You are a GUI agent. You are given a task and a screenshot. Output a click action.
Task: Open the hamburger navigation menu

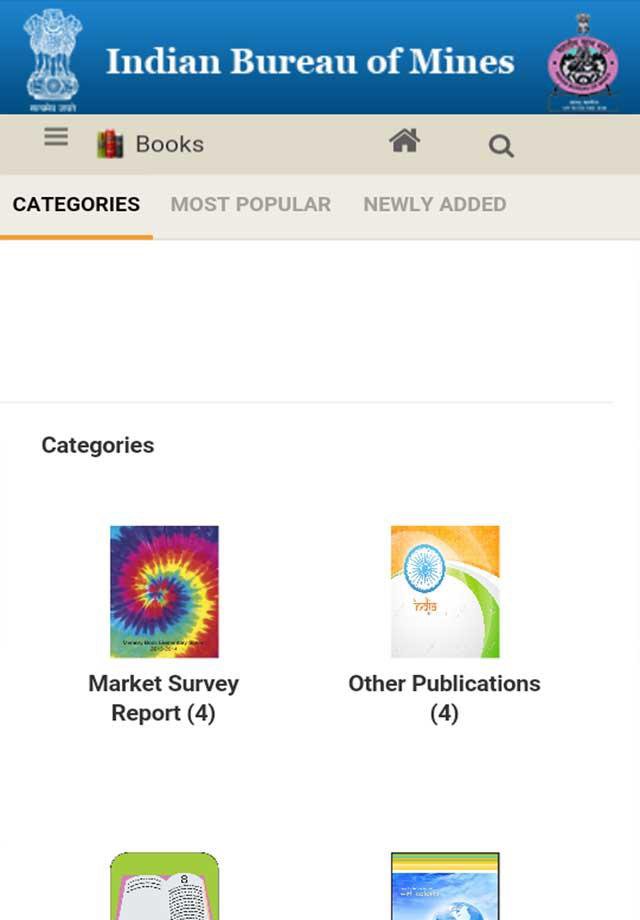tap(56, 138)
